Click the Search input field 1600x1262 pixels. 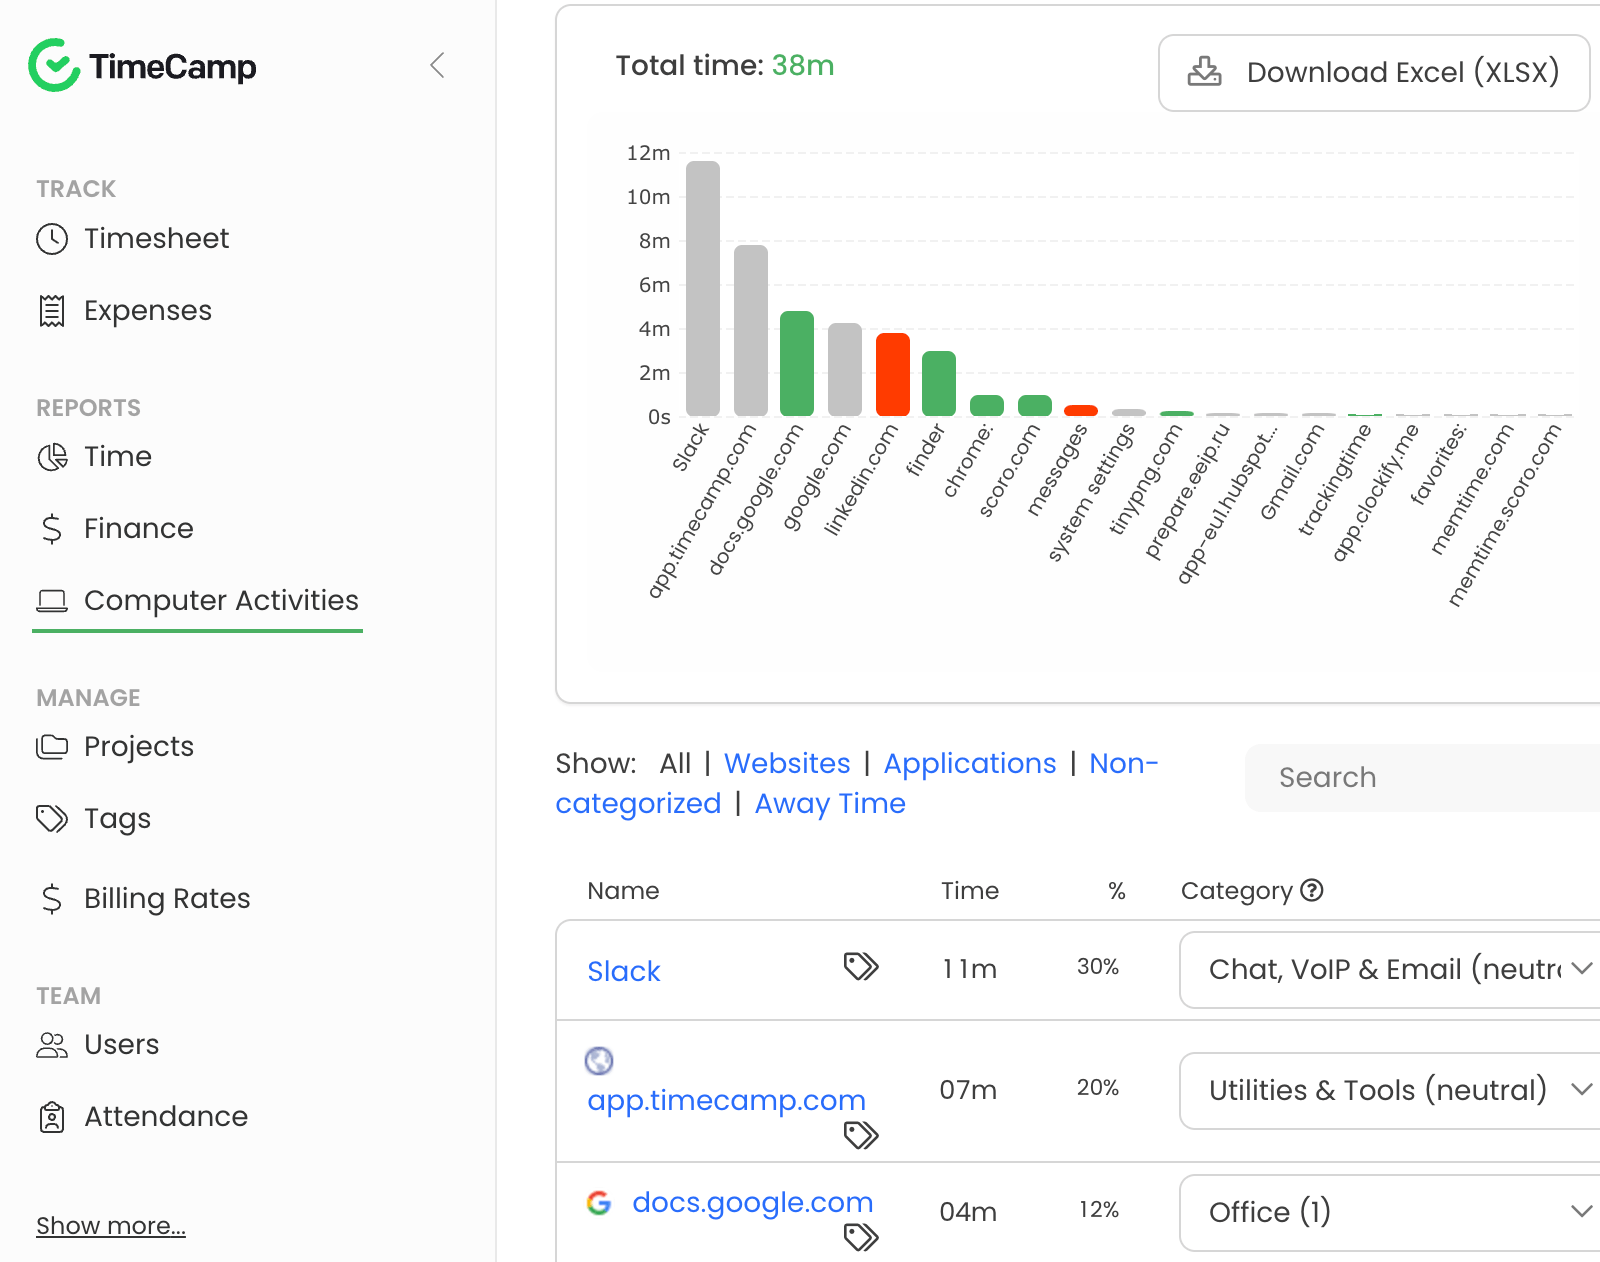click(x=1422, y=778)
